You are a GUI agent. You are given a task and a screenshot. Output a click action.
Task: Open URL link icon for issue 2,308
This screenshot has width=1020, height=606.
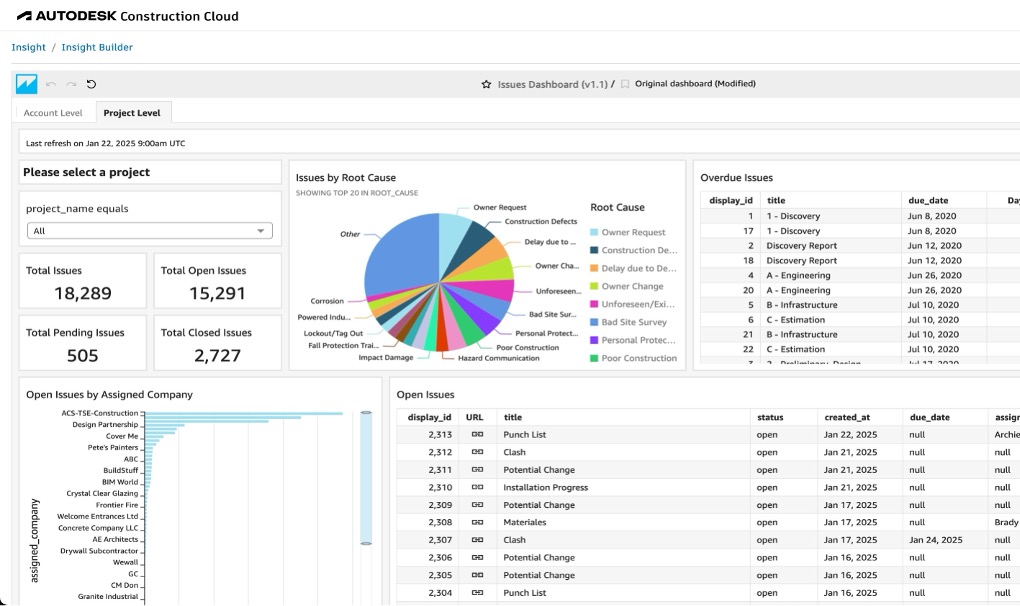pos(477,522)
